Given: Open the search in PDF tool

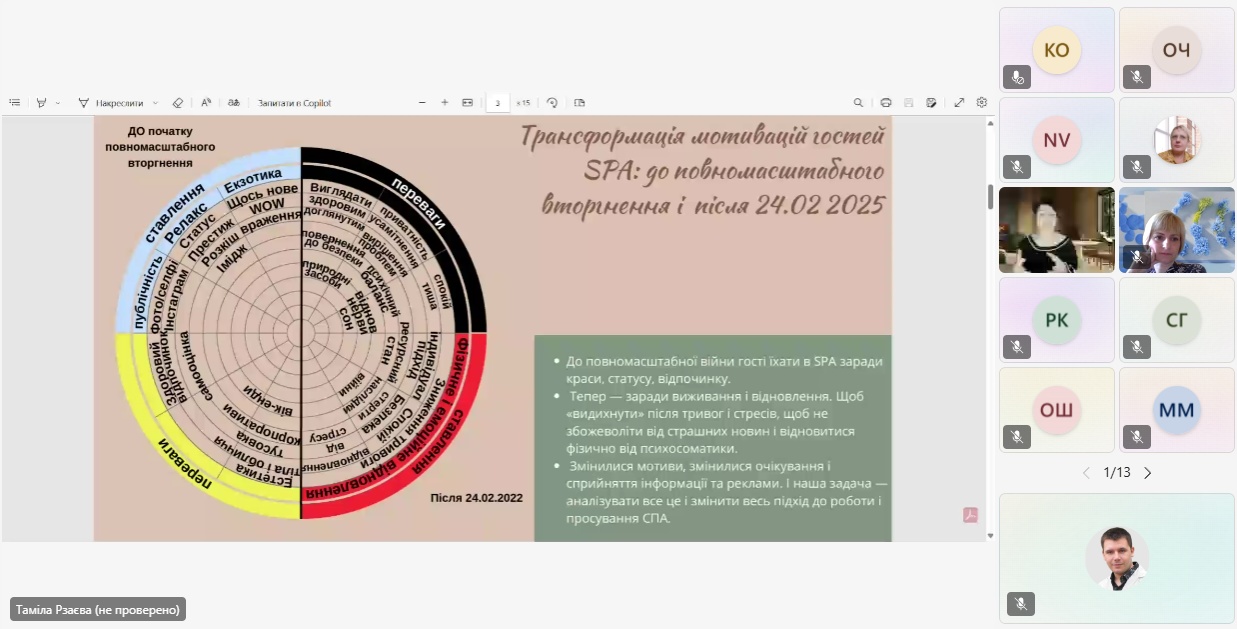Looking at the screenshot, I should 858,103.
